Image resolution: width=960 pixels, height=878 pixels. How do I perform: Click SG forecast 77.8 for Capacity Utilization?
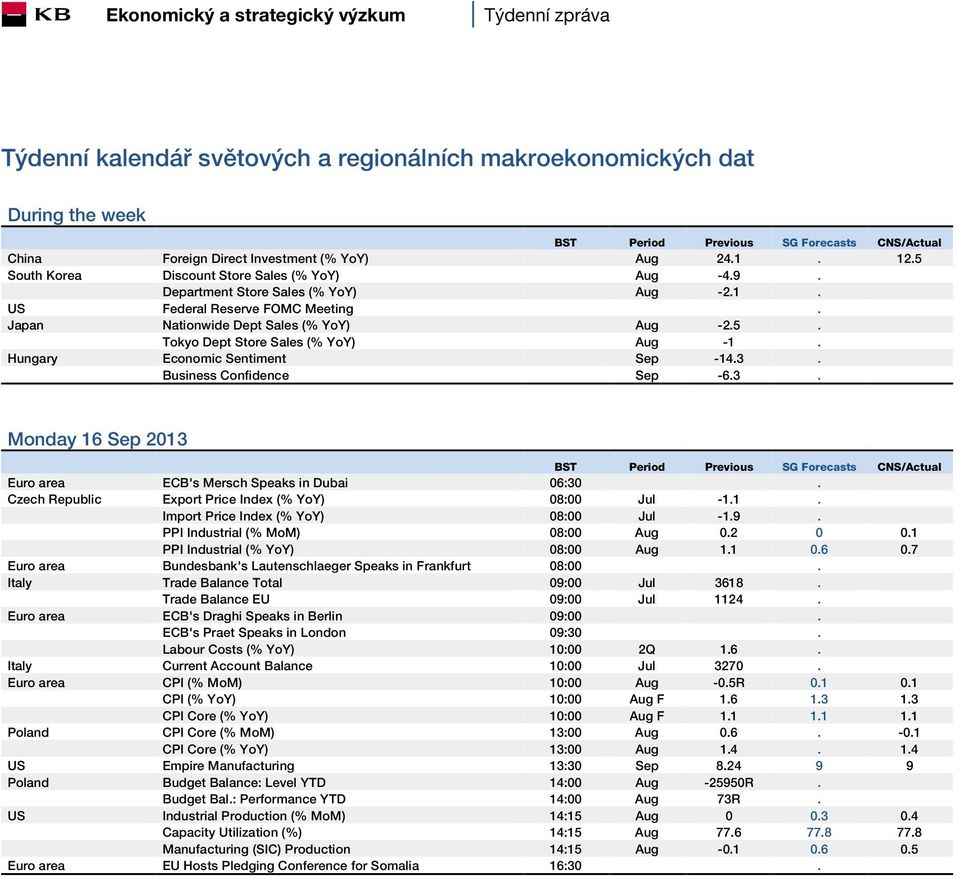pyautogui.click(x=819, y=833)
